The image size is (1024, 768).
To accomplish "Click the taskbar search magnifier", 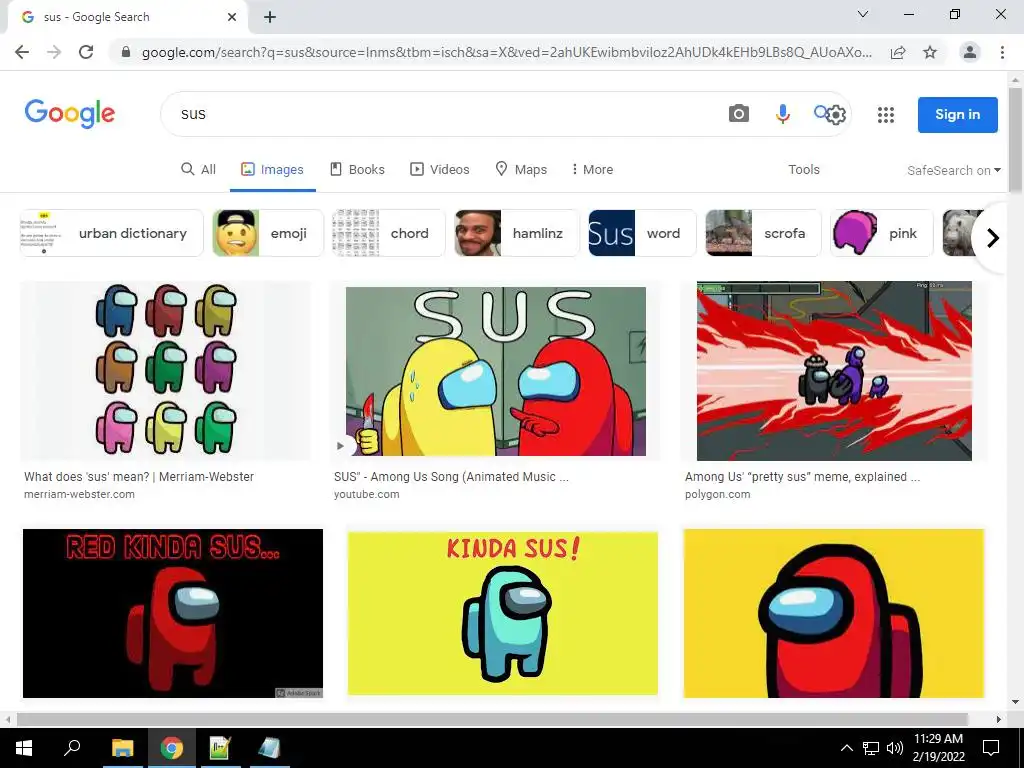I will point(72,748).
